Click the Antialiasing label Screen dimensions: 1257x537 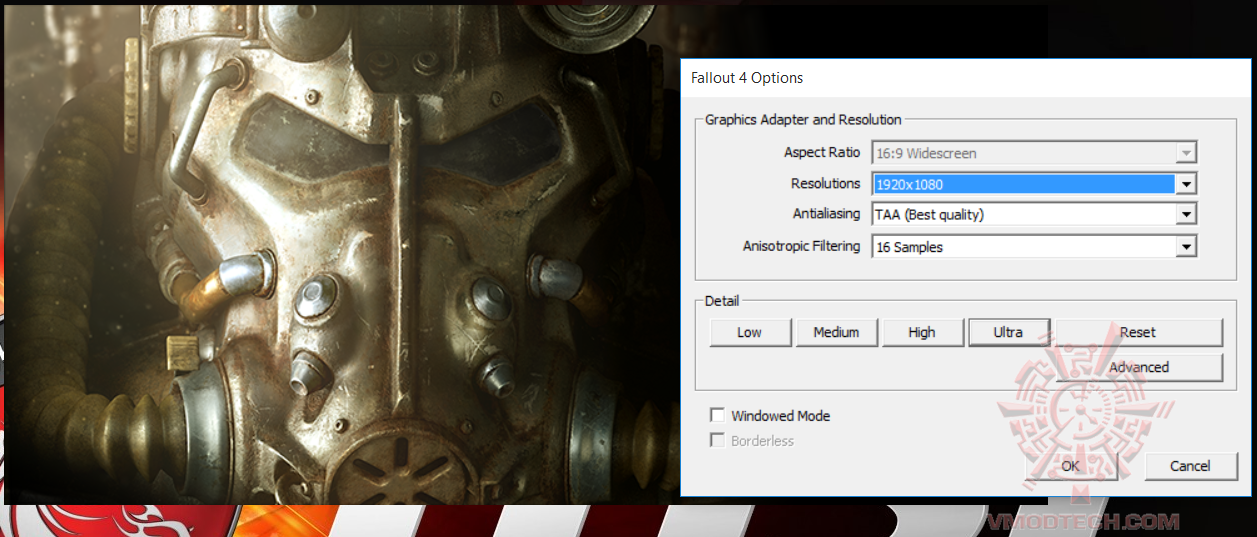[826, 214]
